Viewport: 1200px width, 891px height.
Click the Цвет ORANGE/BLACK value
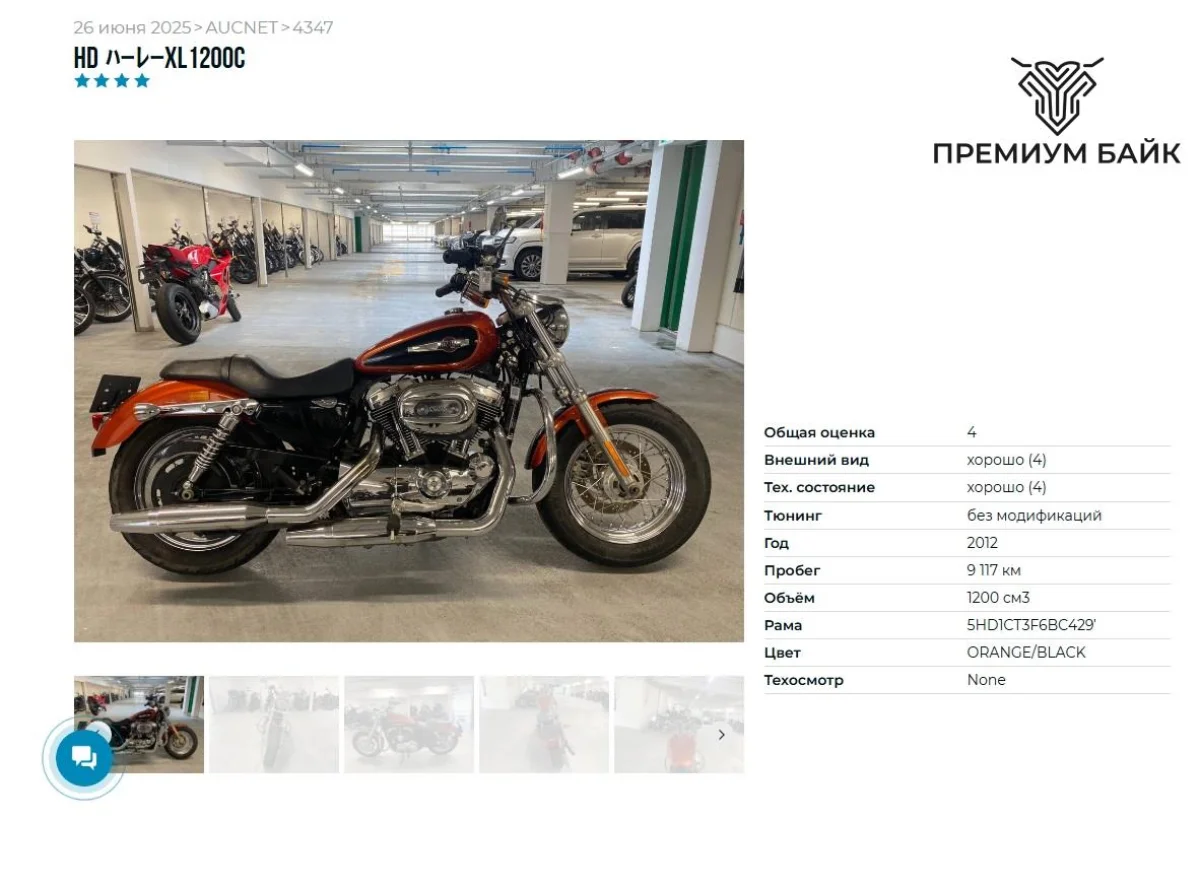pos(1026,652)
